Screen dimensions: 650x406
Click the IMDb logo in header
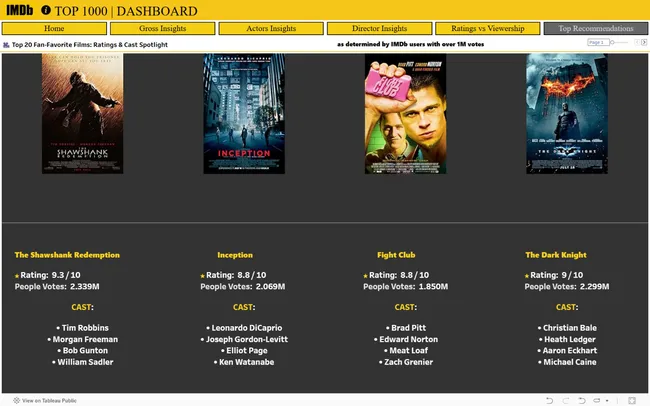pos(19,10)
